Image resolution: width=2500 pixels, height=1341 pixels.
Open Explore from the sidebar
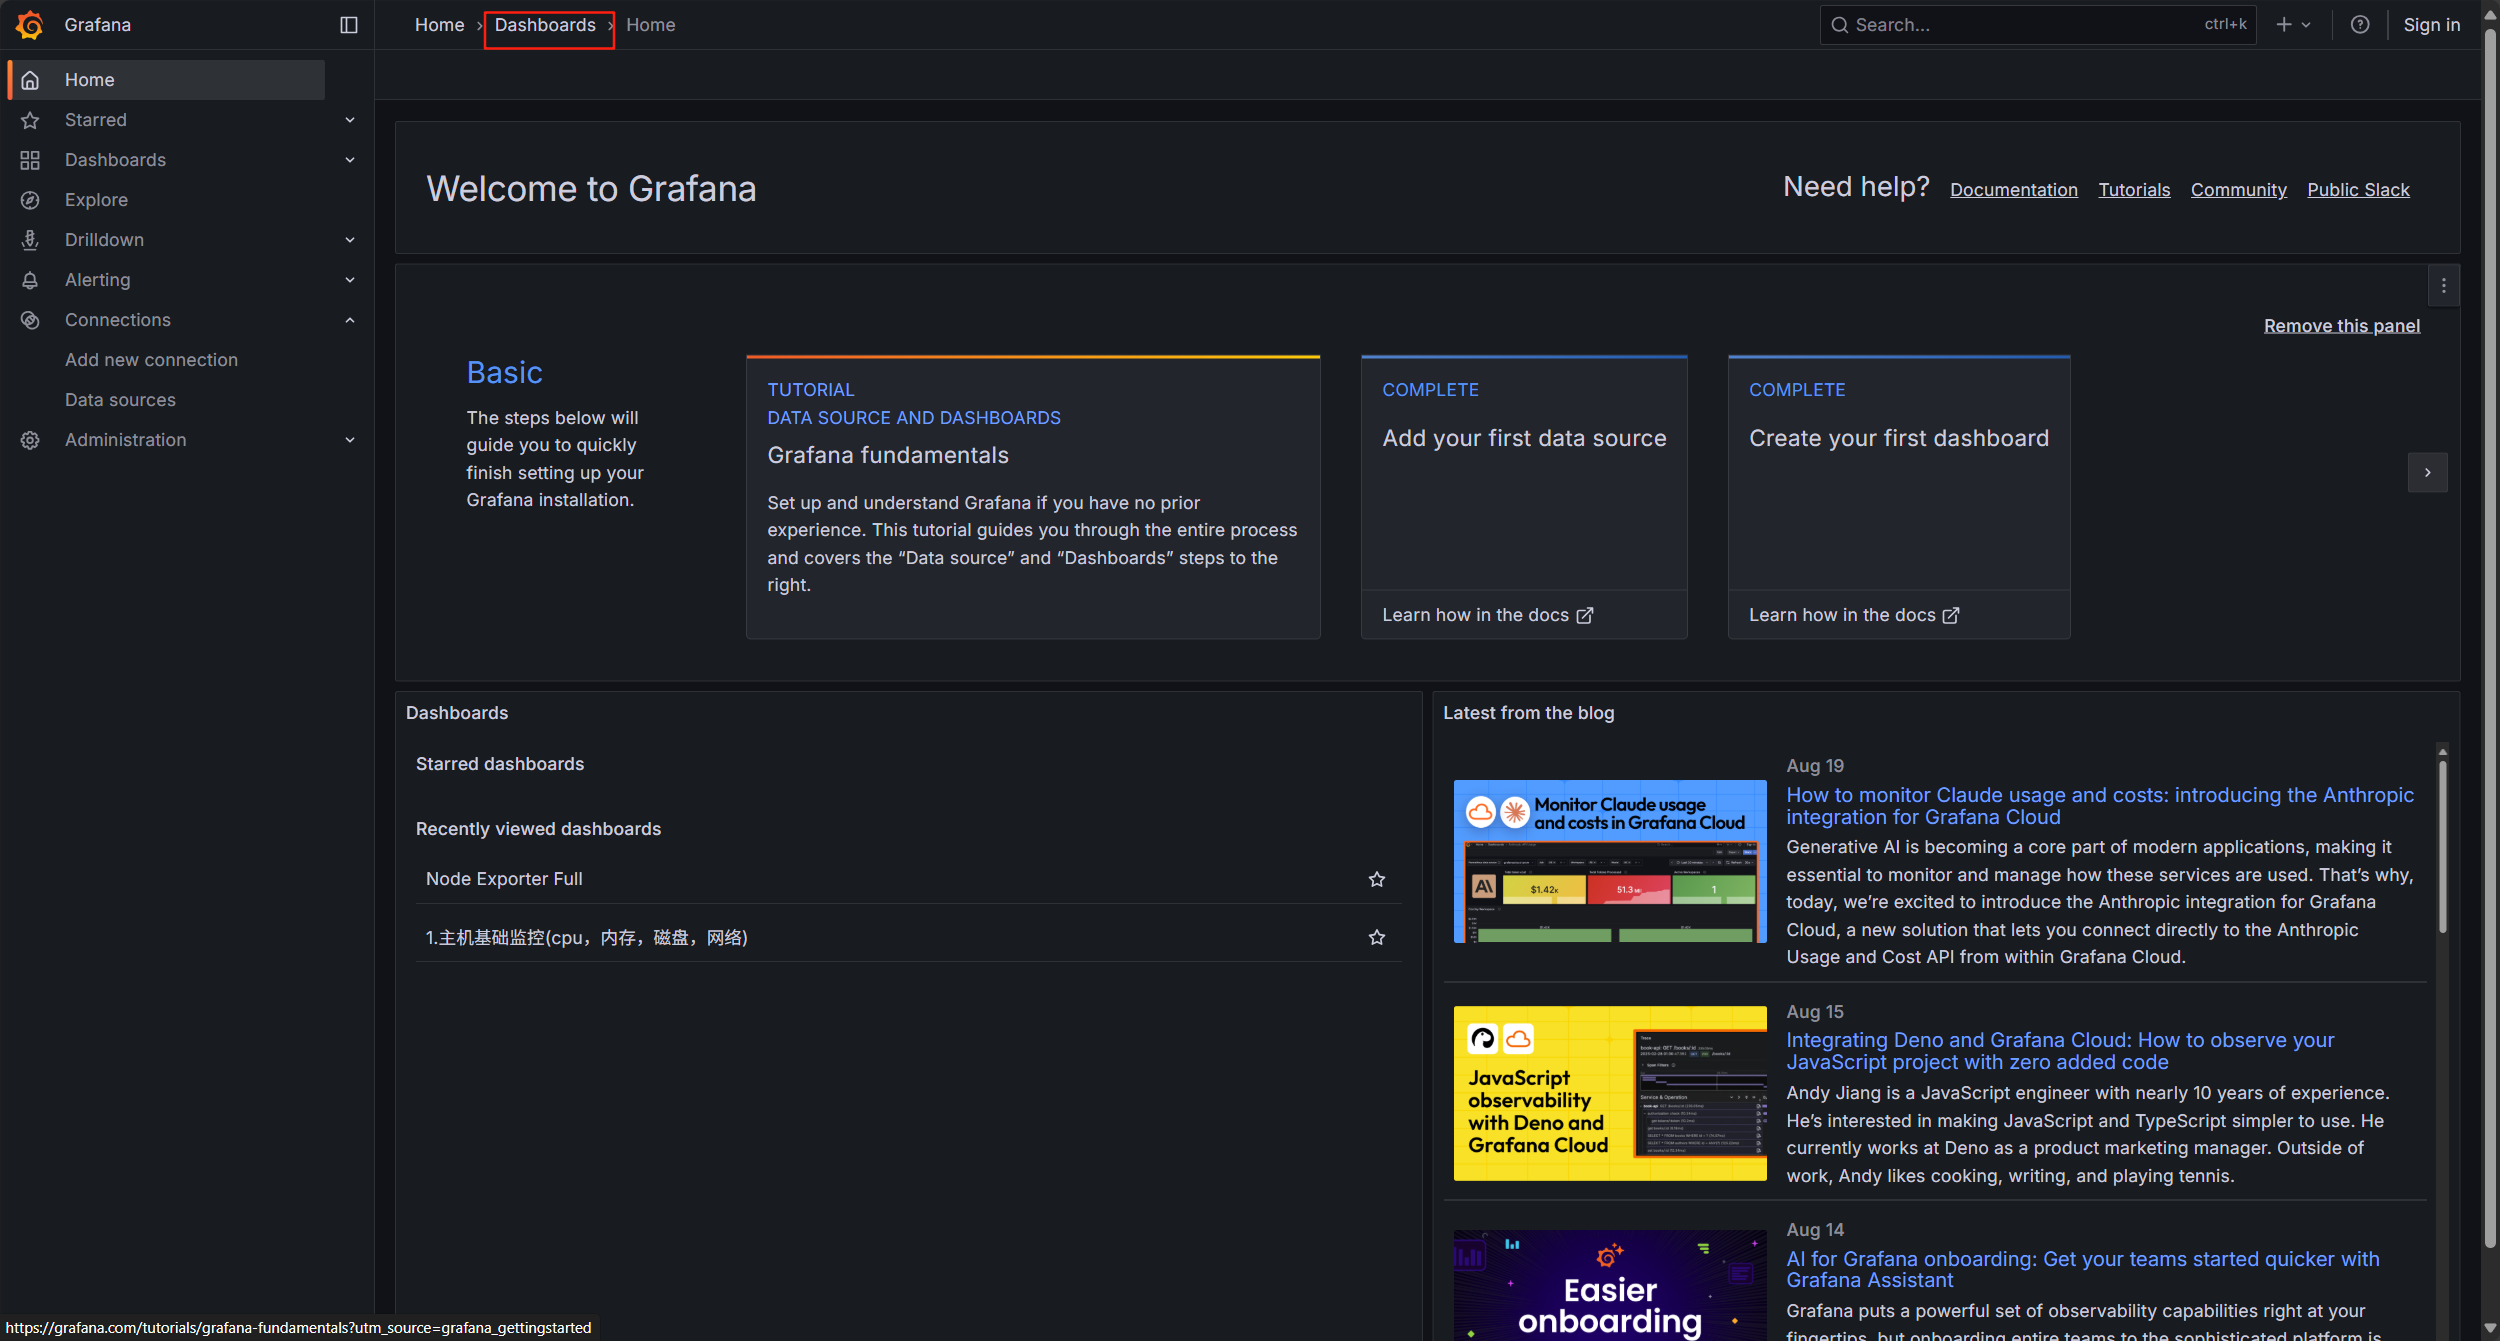pyautogui.click(x=96, y=200)
